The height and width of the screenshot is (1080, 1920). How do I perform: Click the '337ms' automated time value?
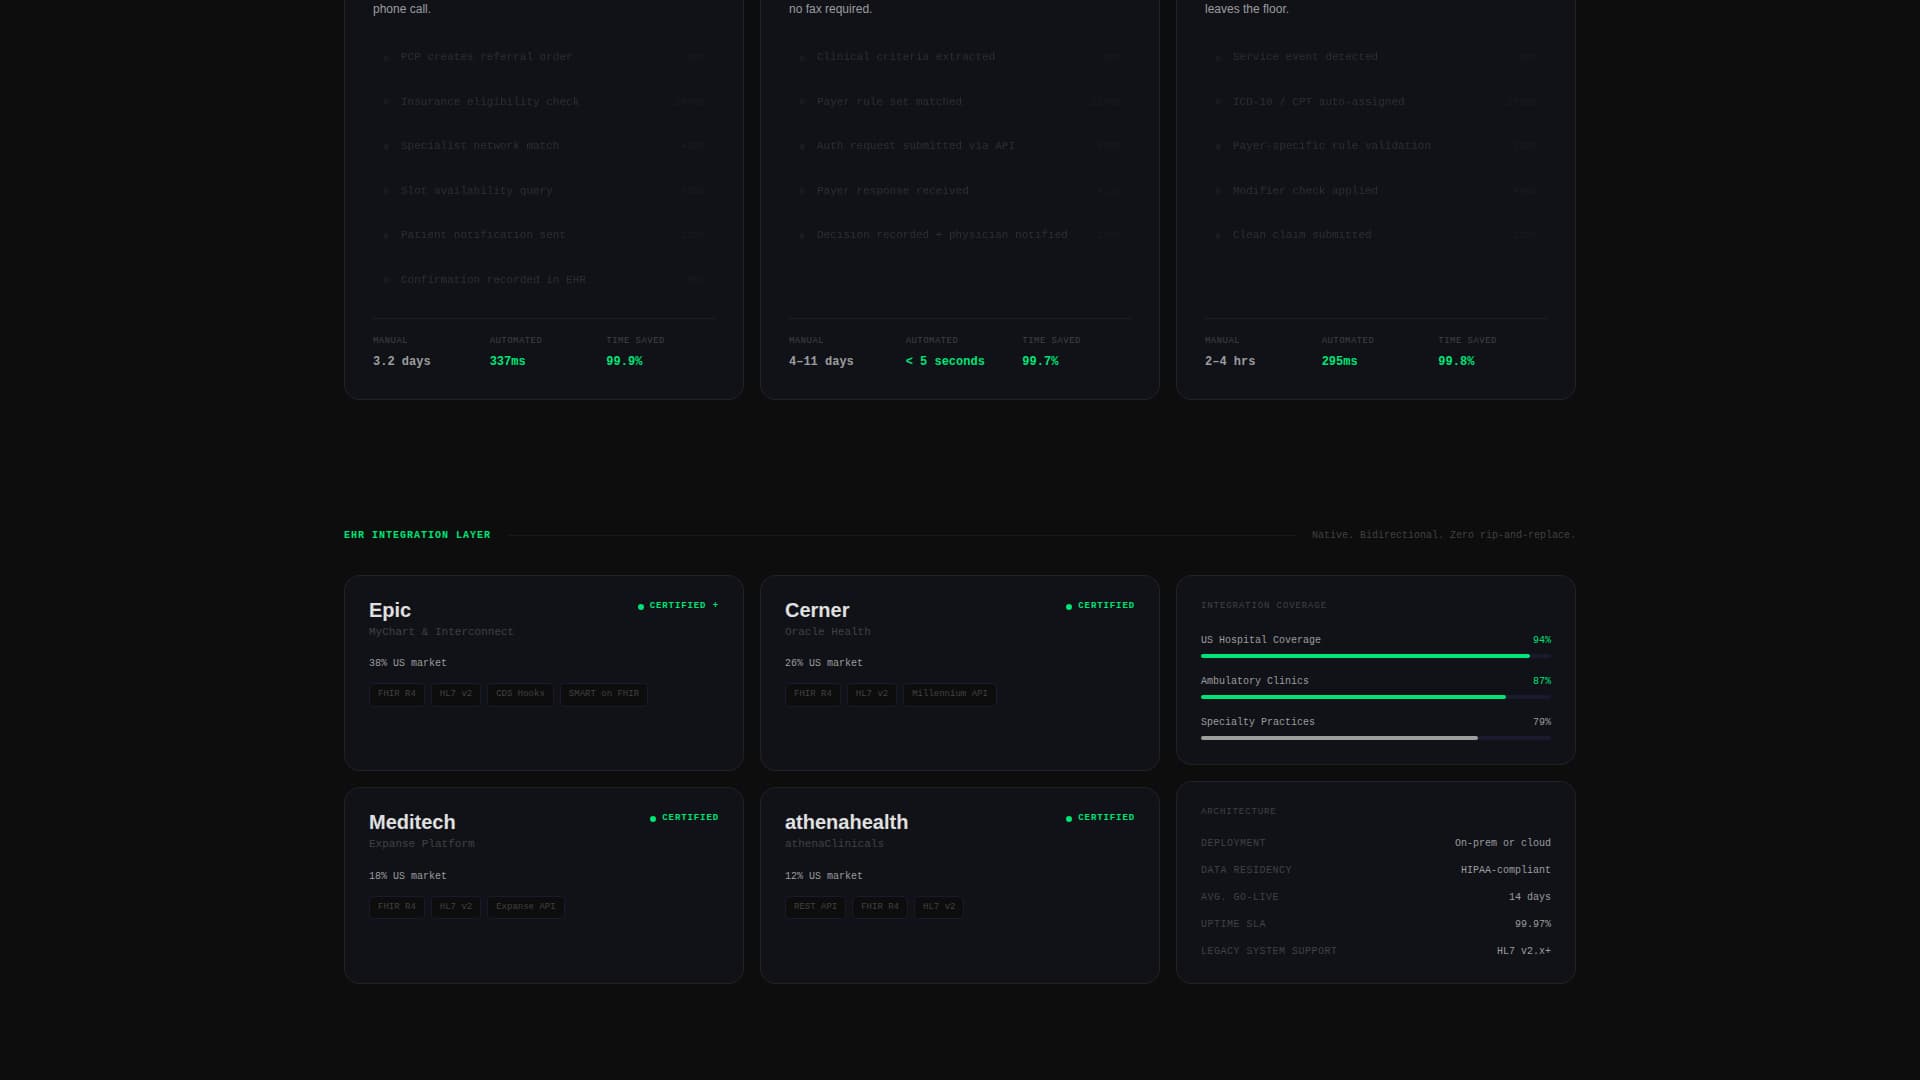pos(507,362)
